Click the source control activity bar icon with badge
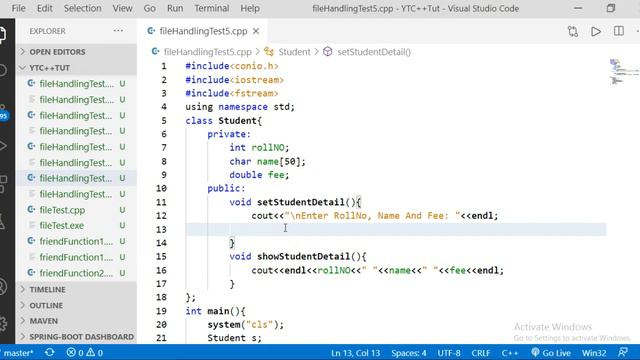 click(x=3, y=112)
